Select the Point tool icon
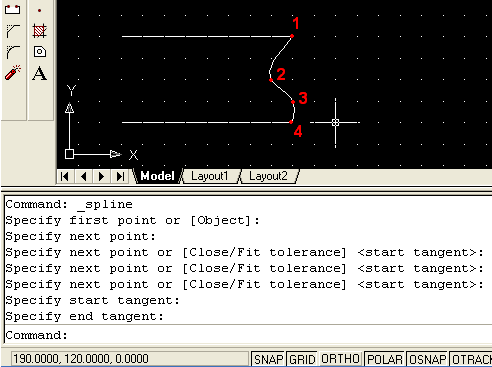The image size is (492, 367). tap(40, 10)
